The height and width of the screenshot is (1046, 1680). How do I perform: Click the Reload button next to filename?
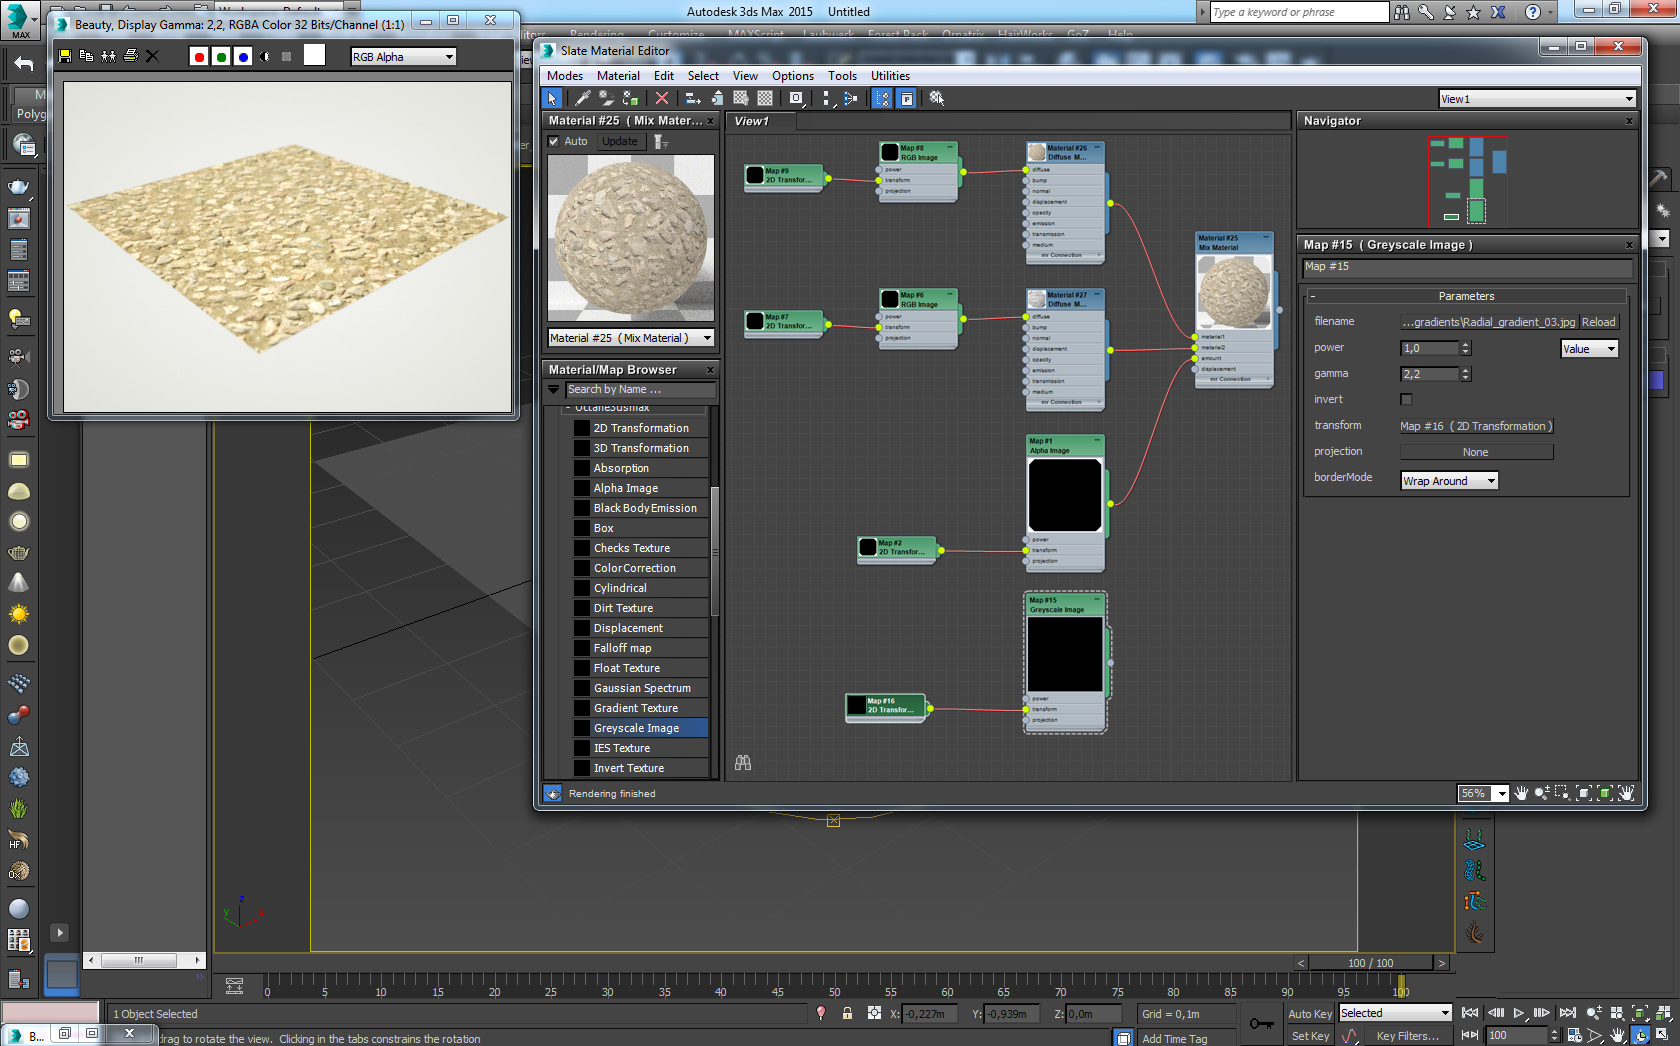[x=1598, y=322]
